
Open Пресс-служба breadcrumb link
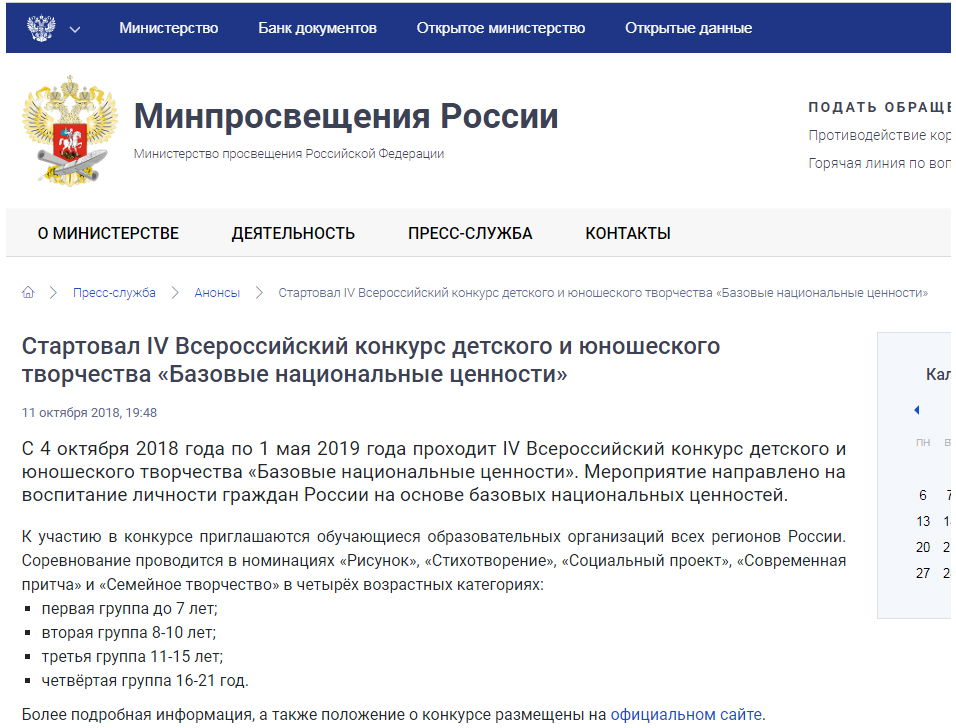[x=114, y=293]
